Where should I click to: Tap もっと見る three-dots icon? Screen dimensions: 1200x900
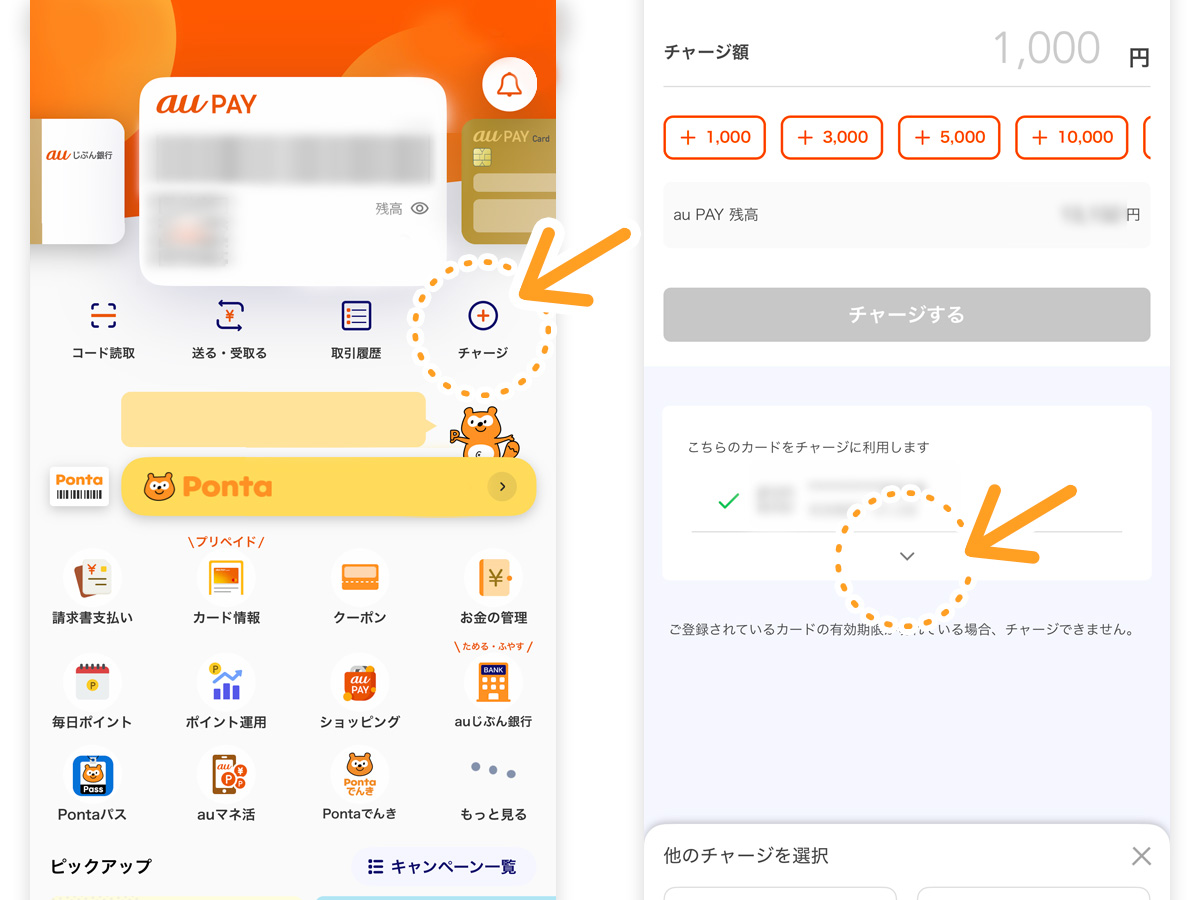[x=494, y=771]
